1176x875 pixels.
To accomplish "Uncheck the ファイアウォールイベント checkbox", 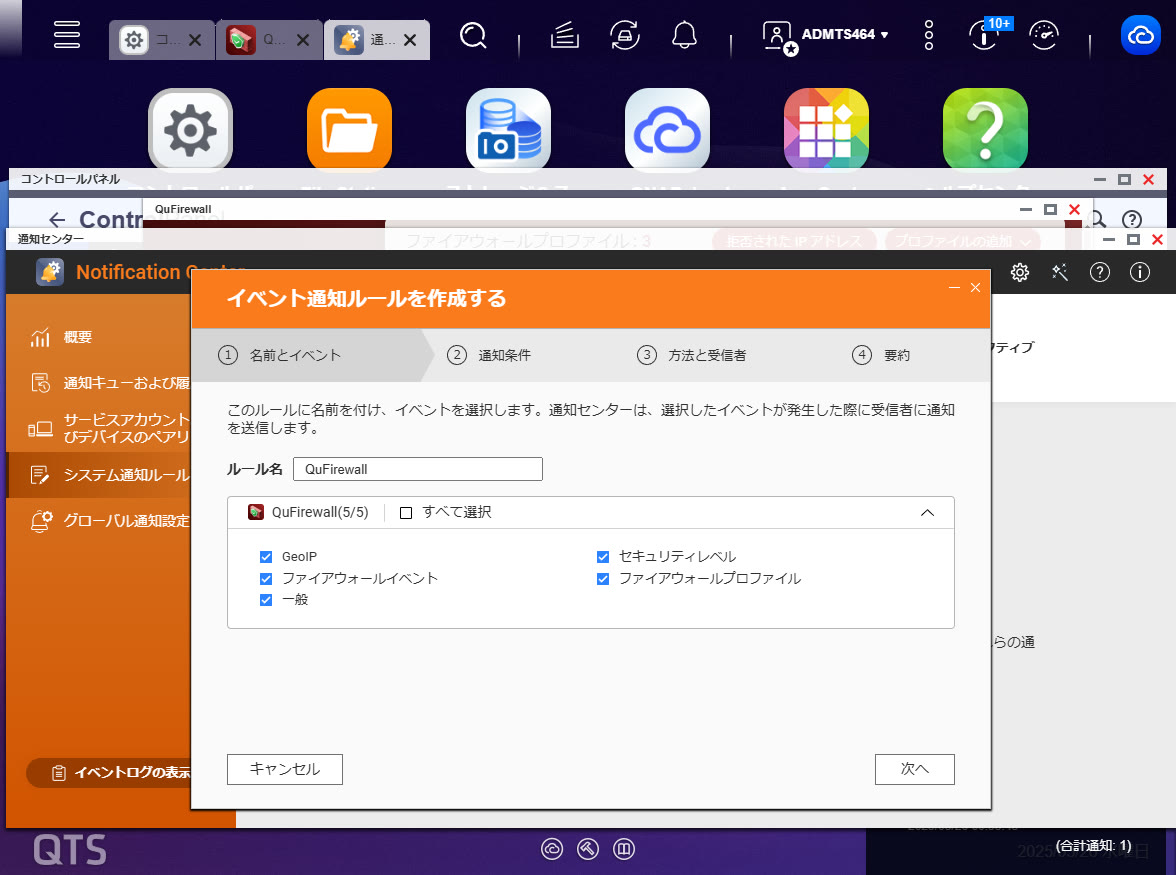I will pyautogui.click(x=266, y=579).
